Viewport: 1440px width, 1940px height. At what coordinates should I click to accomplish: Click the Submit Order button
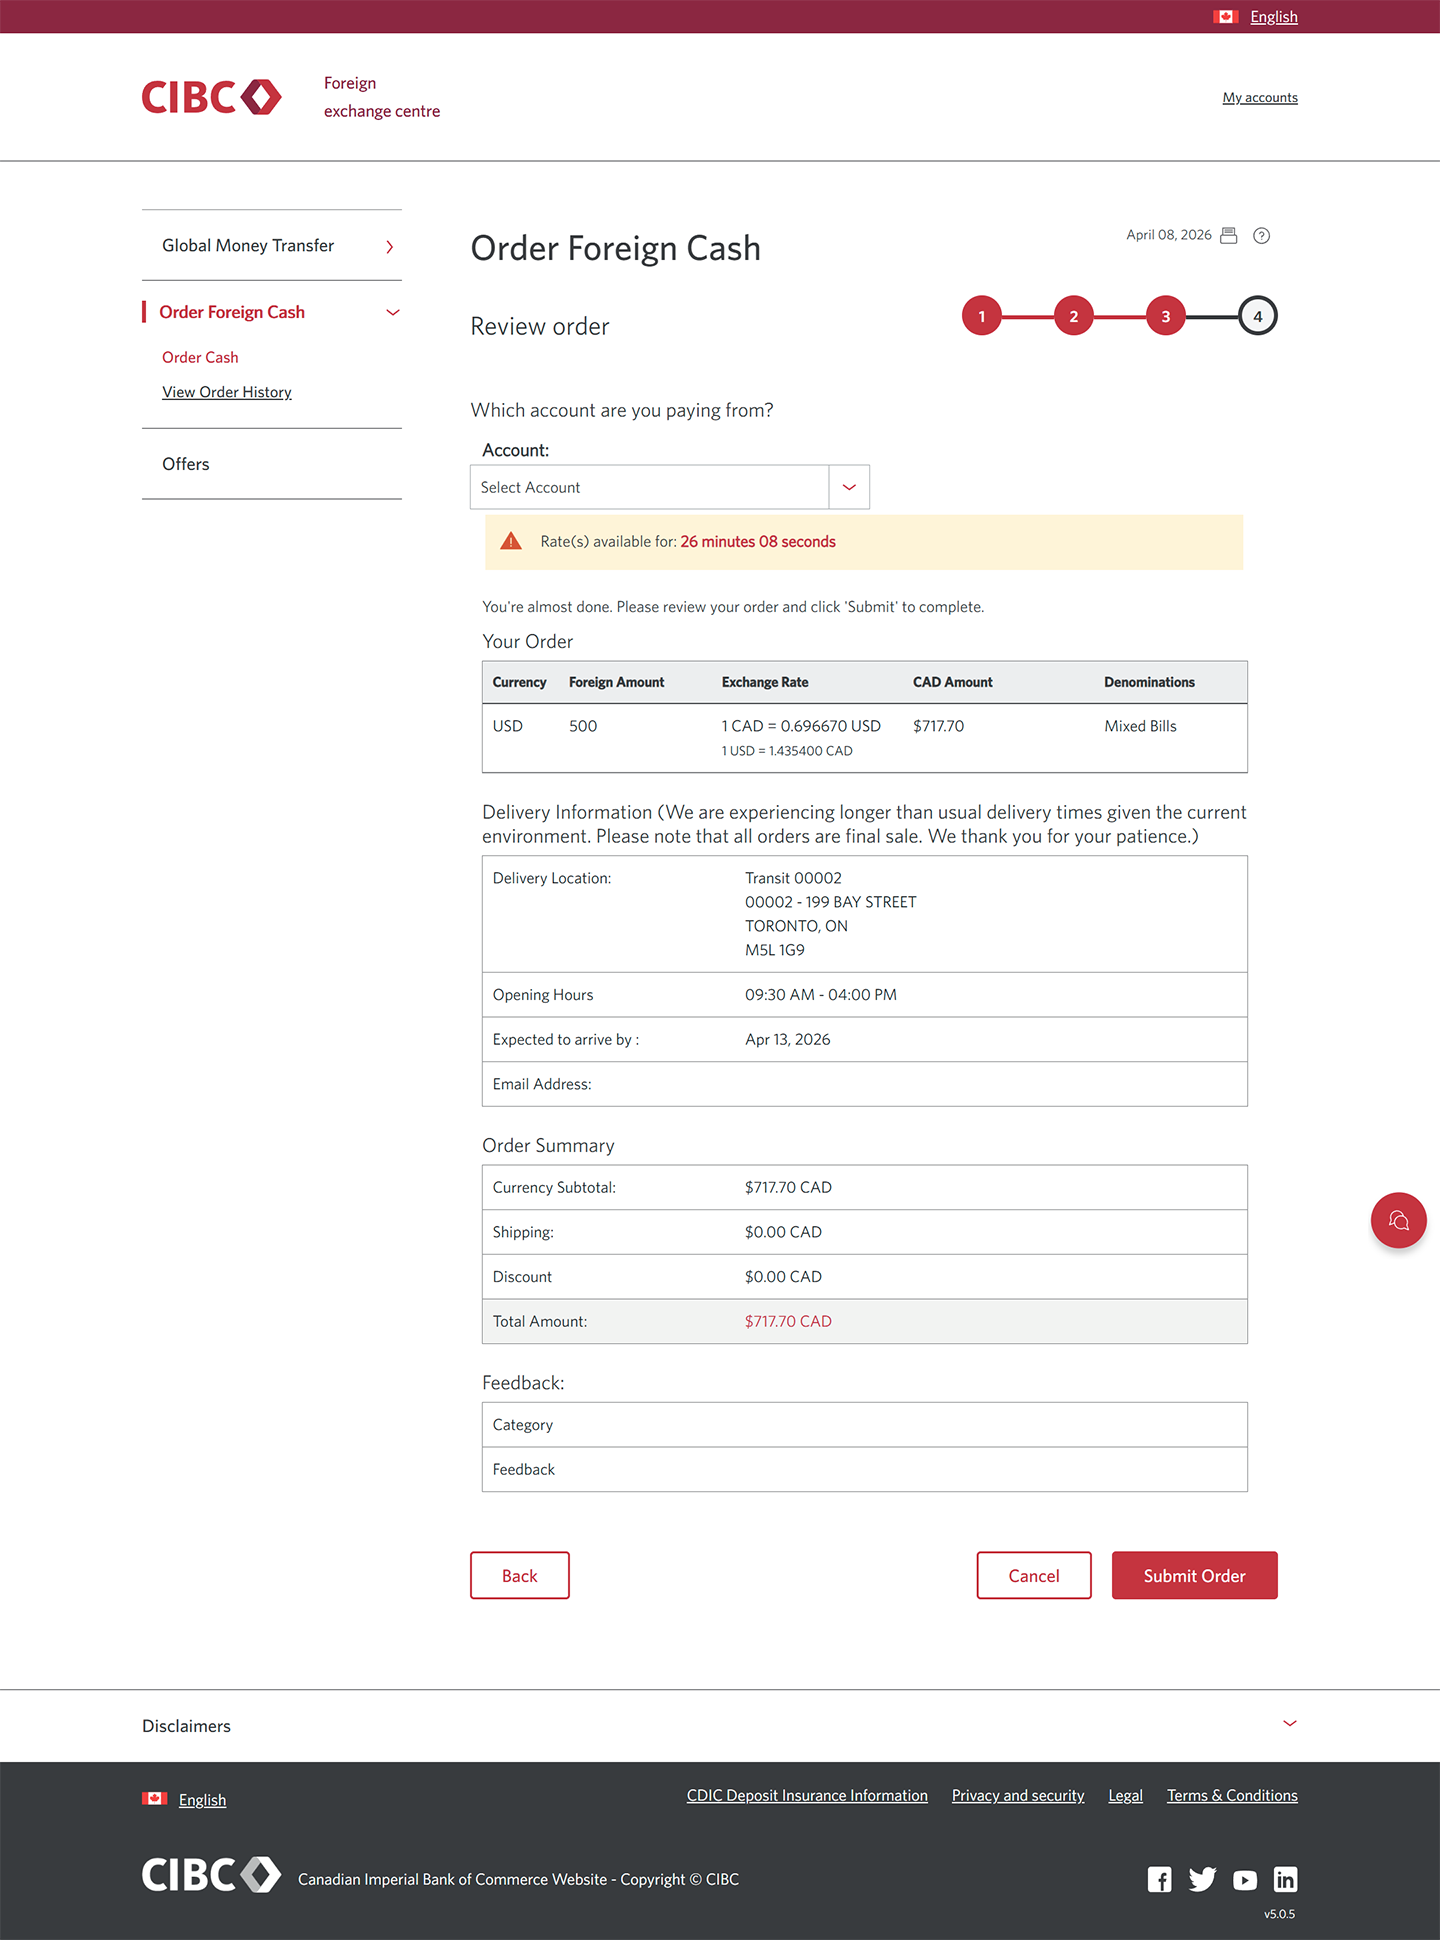pos(1195,1575)
